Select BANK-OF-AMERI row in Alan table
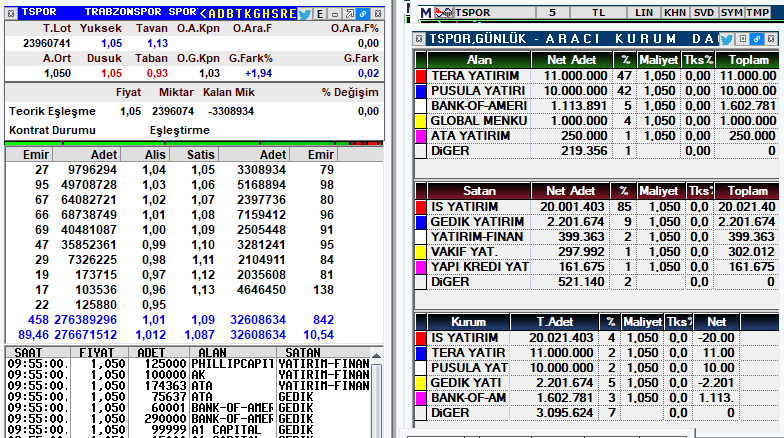This screenshot has height=438, width=784. click(596, 106)
